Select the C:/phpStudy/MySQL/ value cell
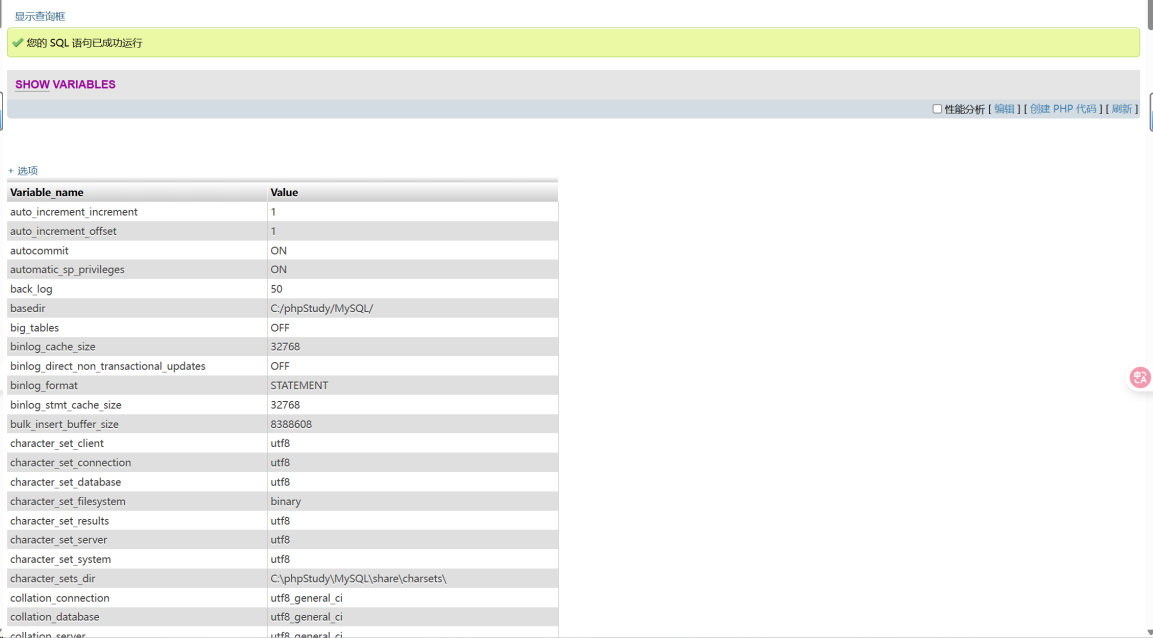This screenshot has width=1153, height=638. coord(321,308)
